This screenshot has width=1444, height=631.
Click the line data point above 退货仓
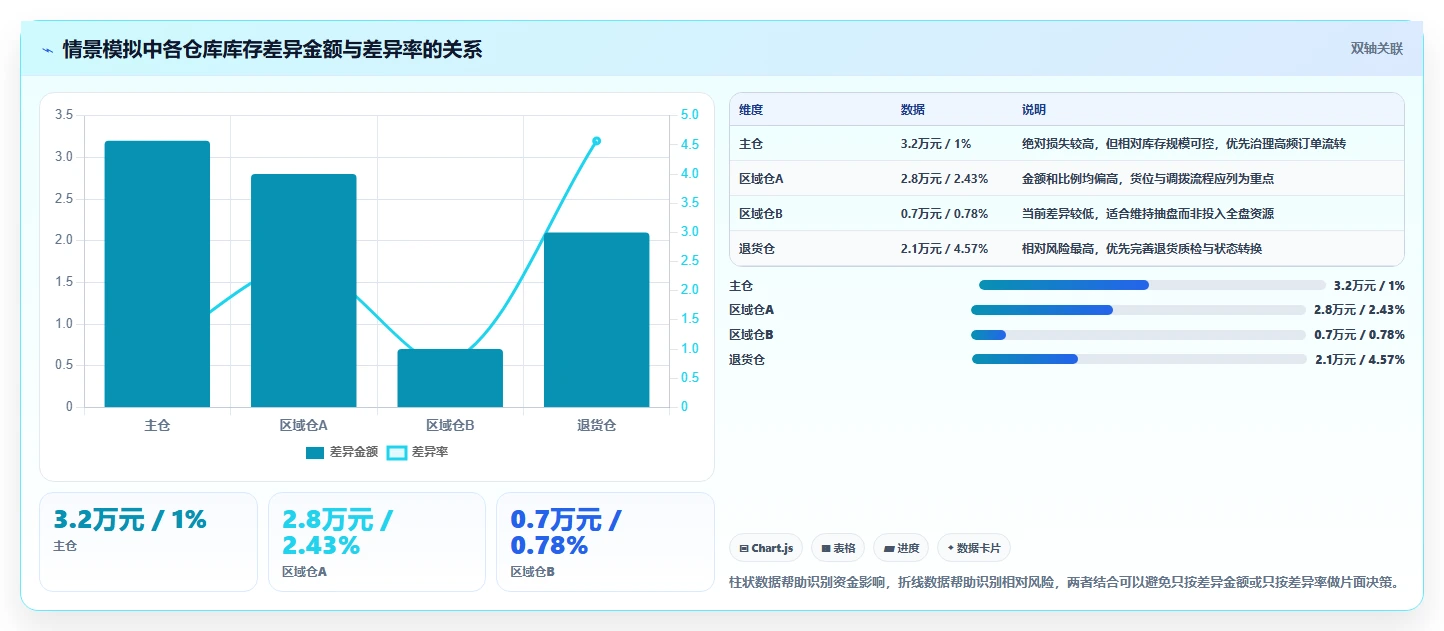[x=596, y=141]
